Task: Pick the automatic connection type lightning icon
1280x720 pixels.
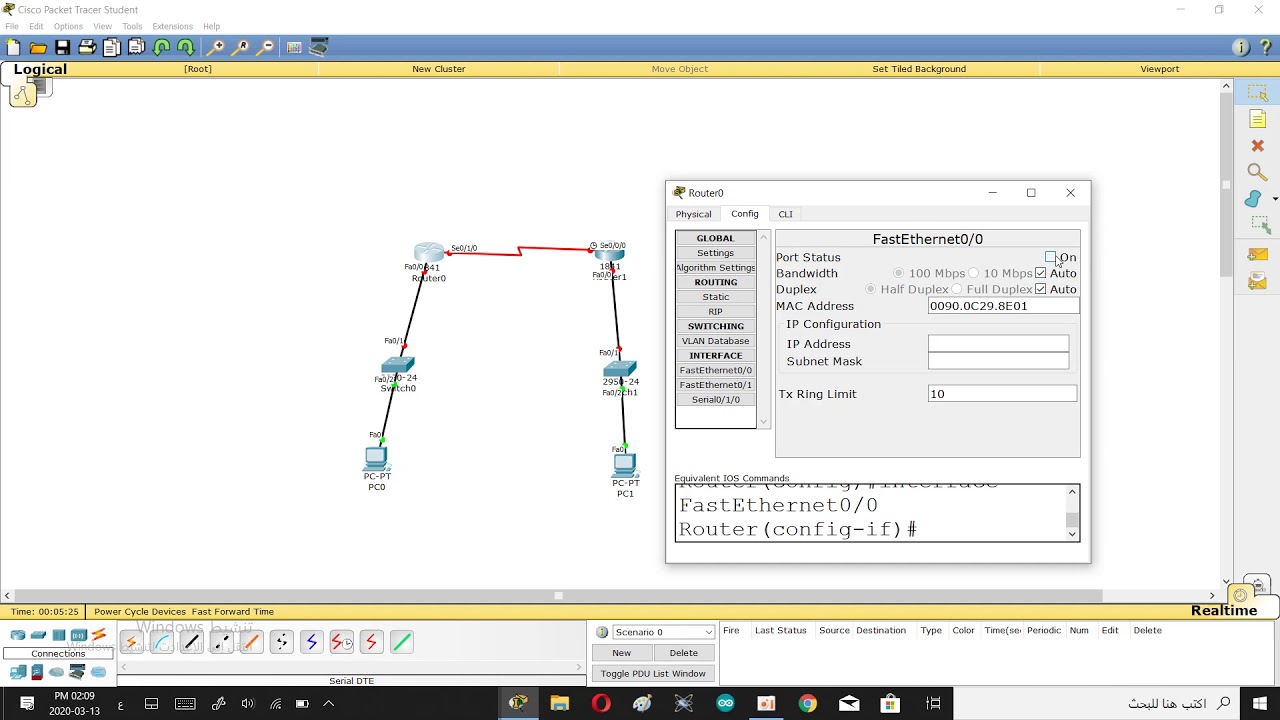Action: [x=130, y=642]
